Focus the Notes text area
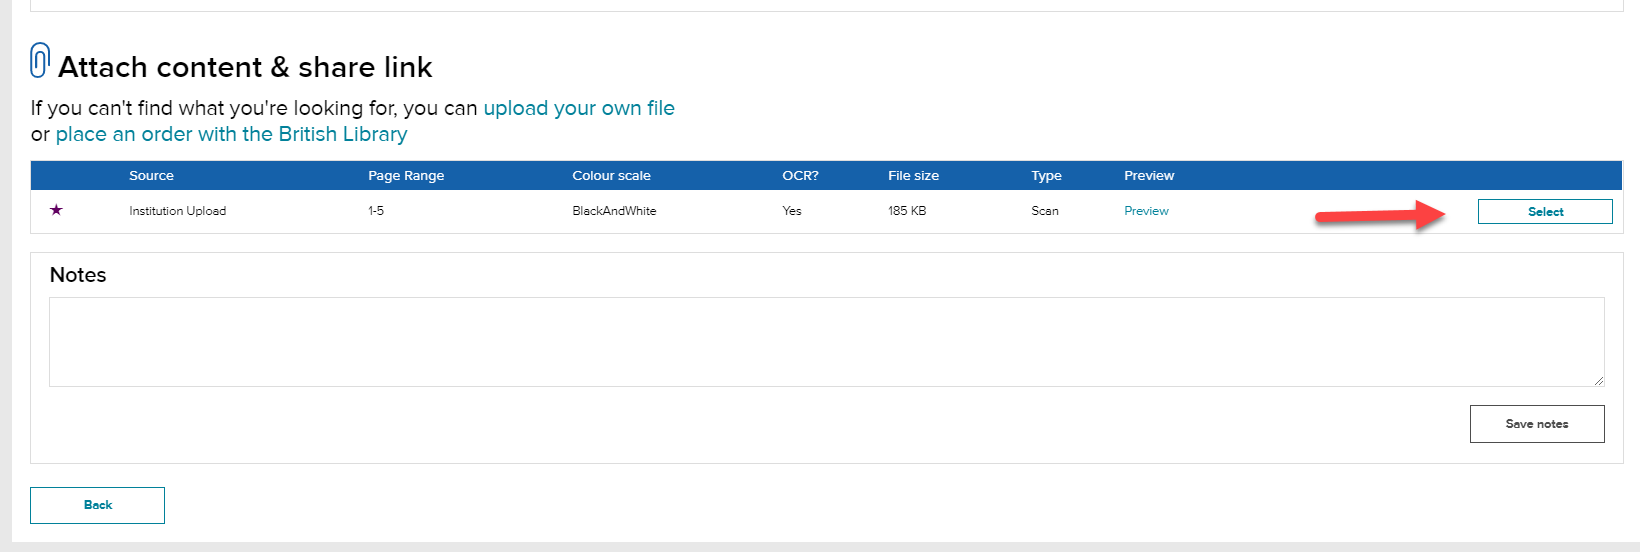Screen dimensions: 1640x552 827,342
